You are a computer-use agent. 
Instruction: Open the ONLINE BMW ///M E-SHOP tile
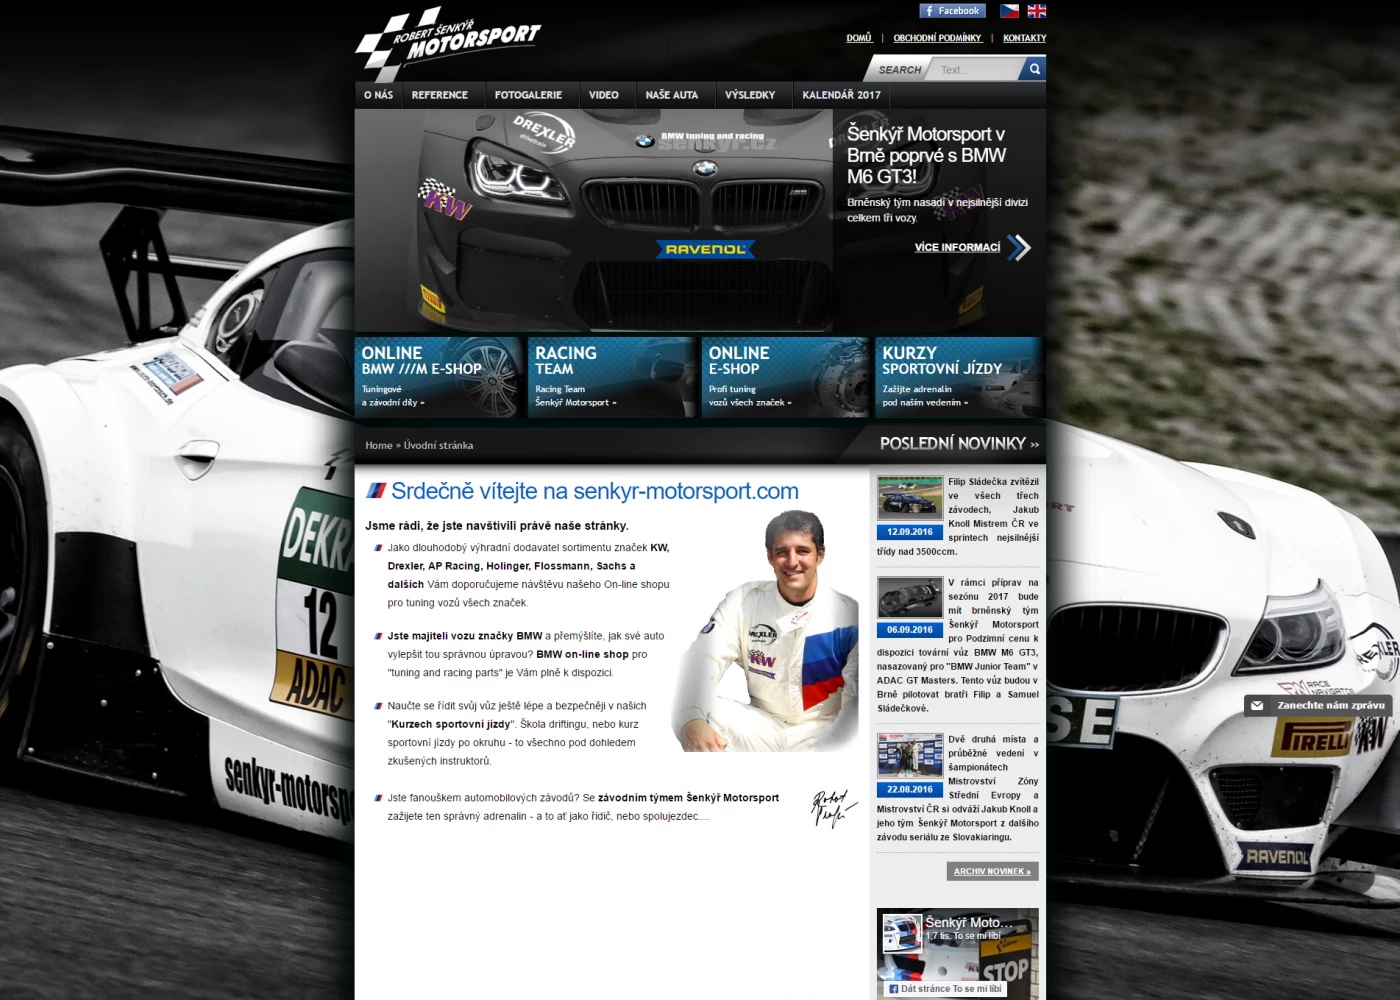click(x=438, y=377)
